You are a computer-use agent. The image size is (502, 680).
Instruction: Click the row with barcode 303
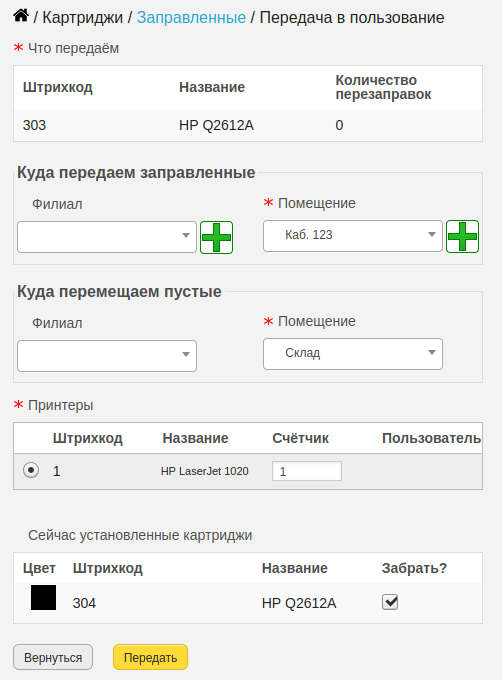pos(248,125)
